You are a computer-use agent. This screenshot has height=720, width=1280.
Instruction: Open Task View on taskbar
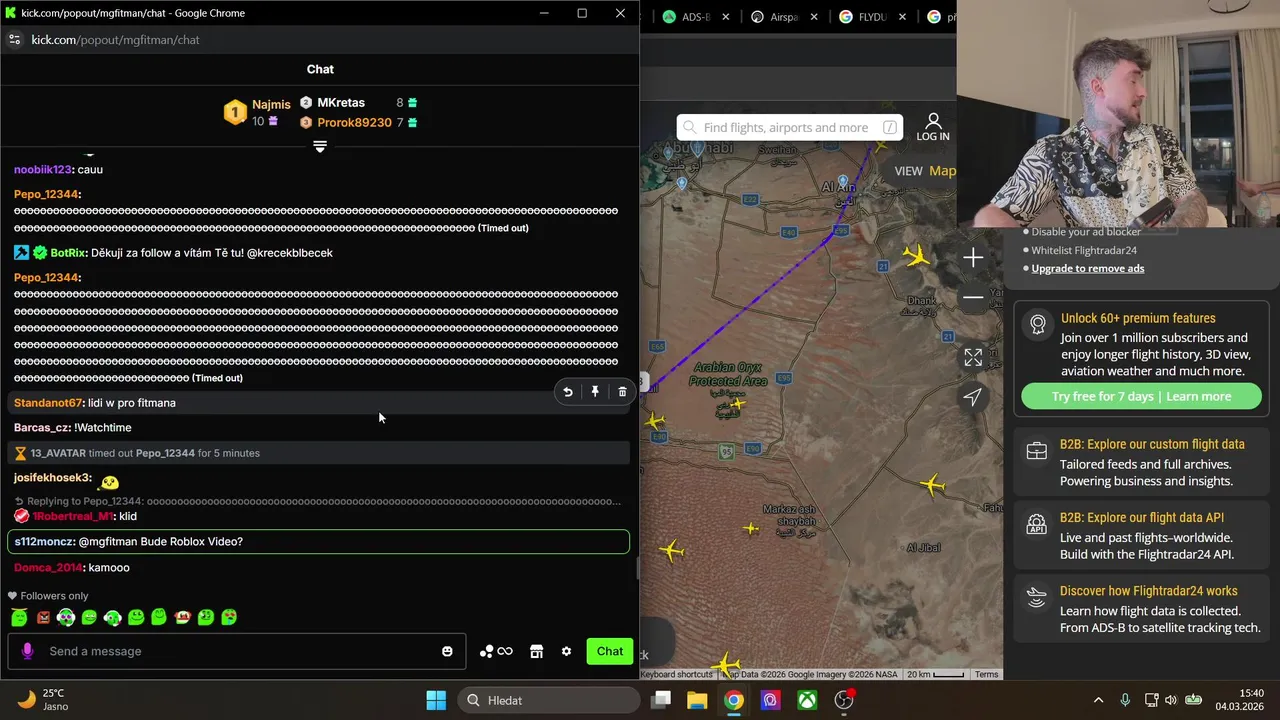[661, 700]
